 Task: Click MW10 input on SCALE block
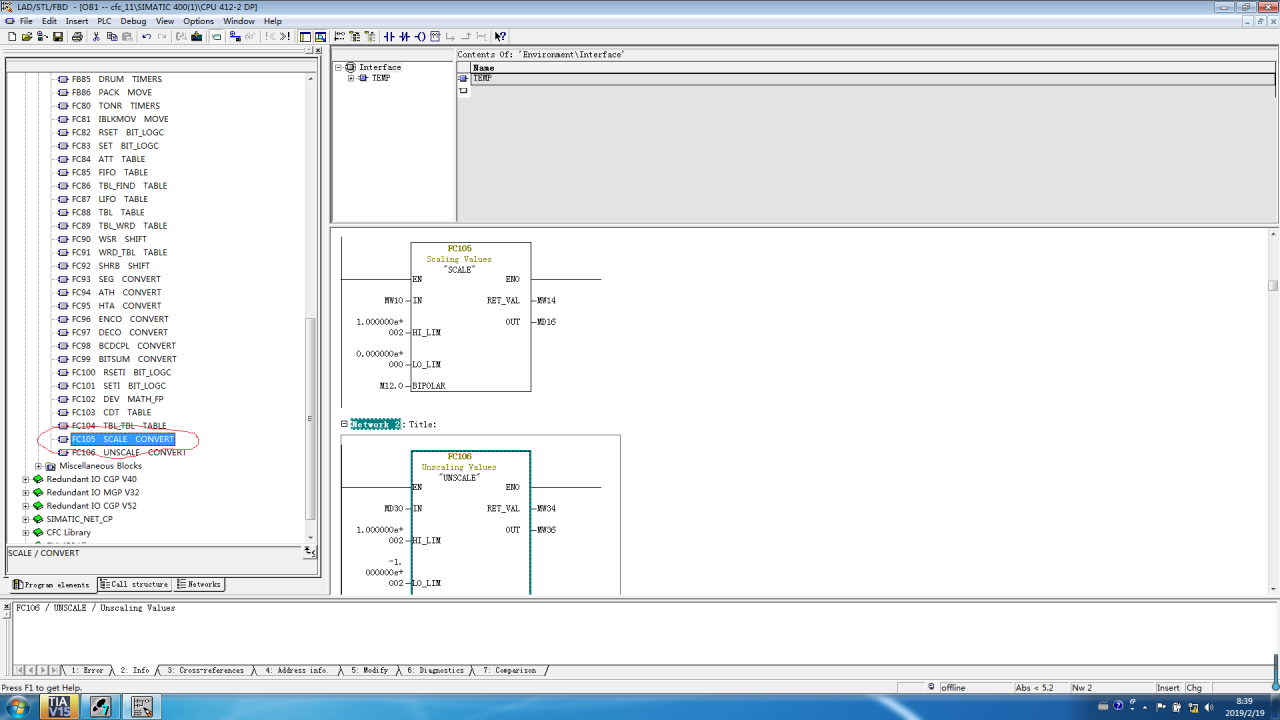coord(392,300)
